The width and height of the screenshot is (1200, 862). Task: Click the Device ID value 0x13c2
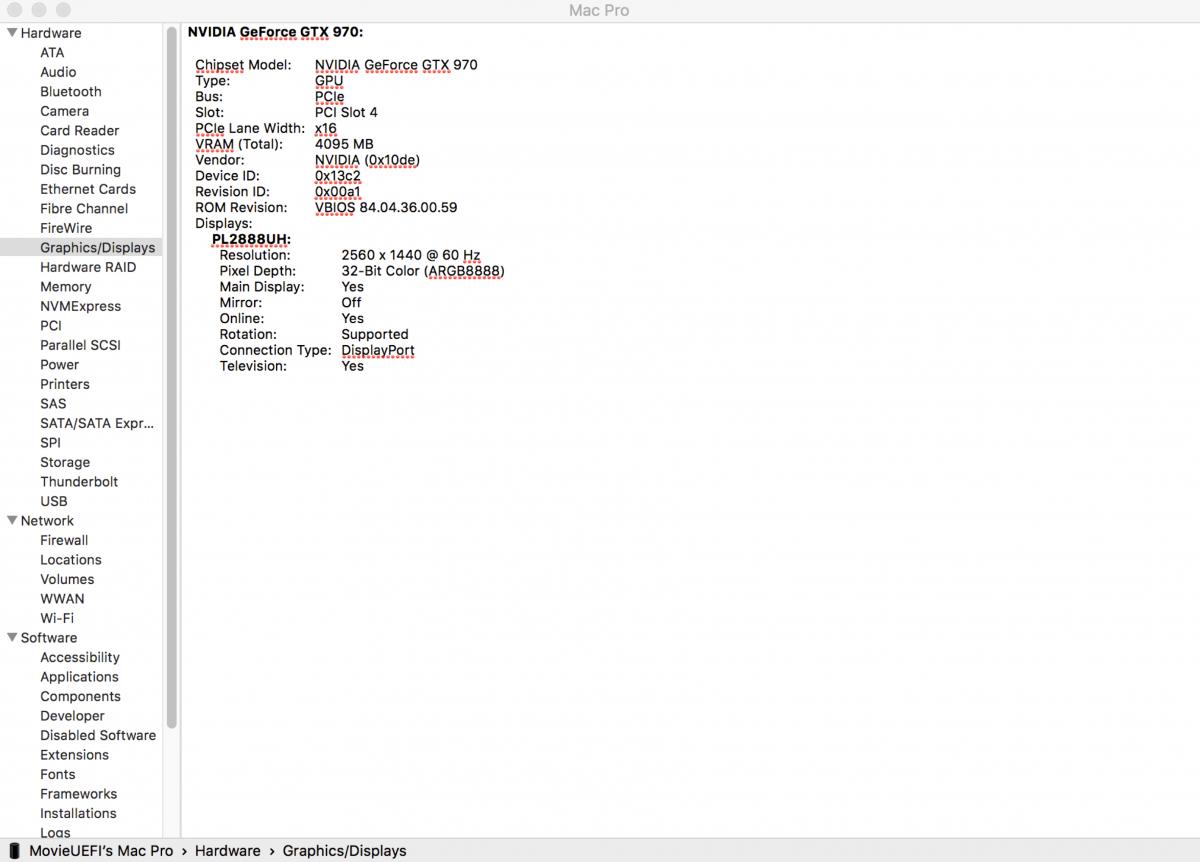(338, 176)
